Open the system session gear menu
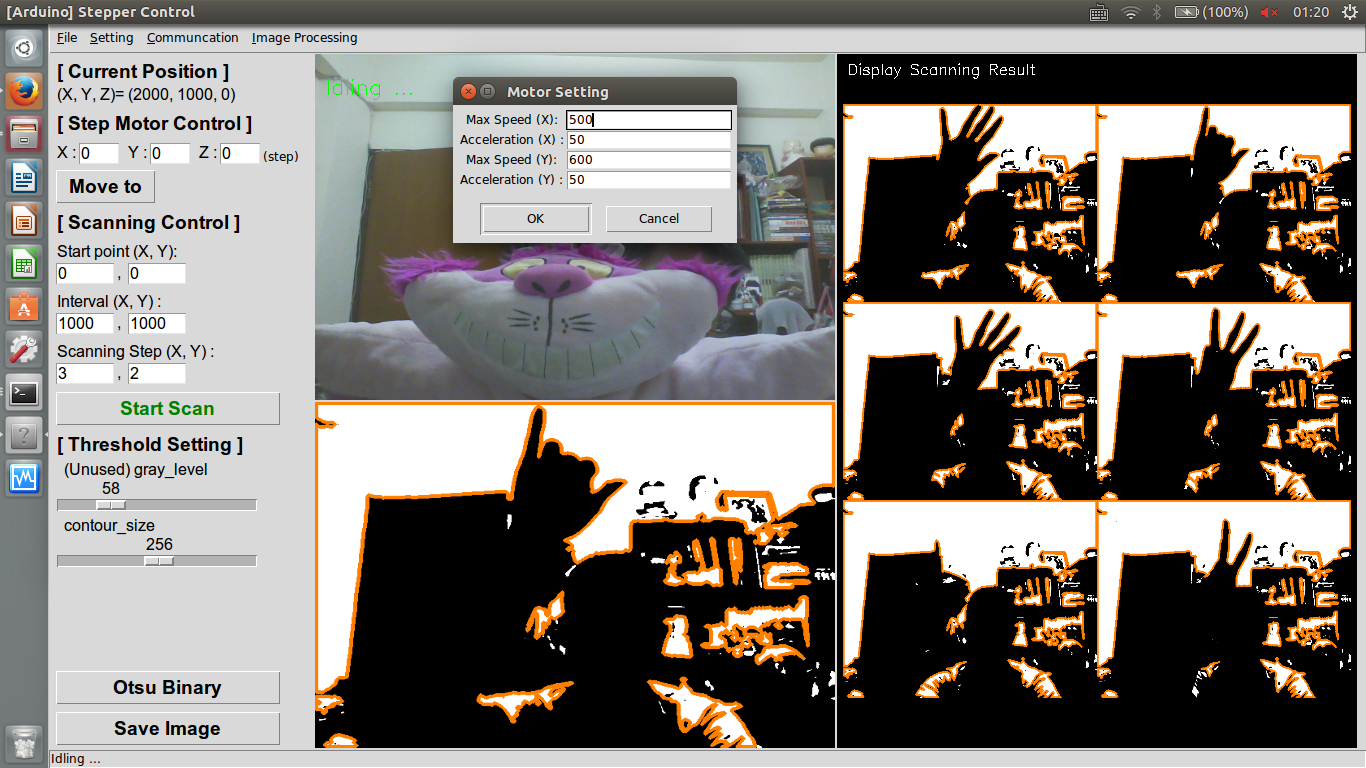1366x768 pixels. click(x=1349, y=12)
